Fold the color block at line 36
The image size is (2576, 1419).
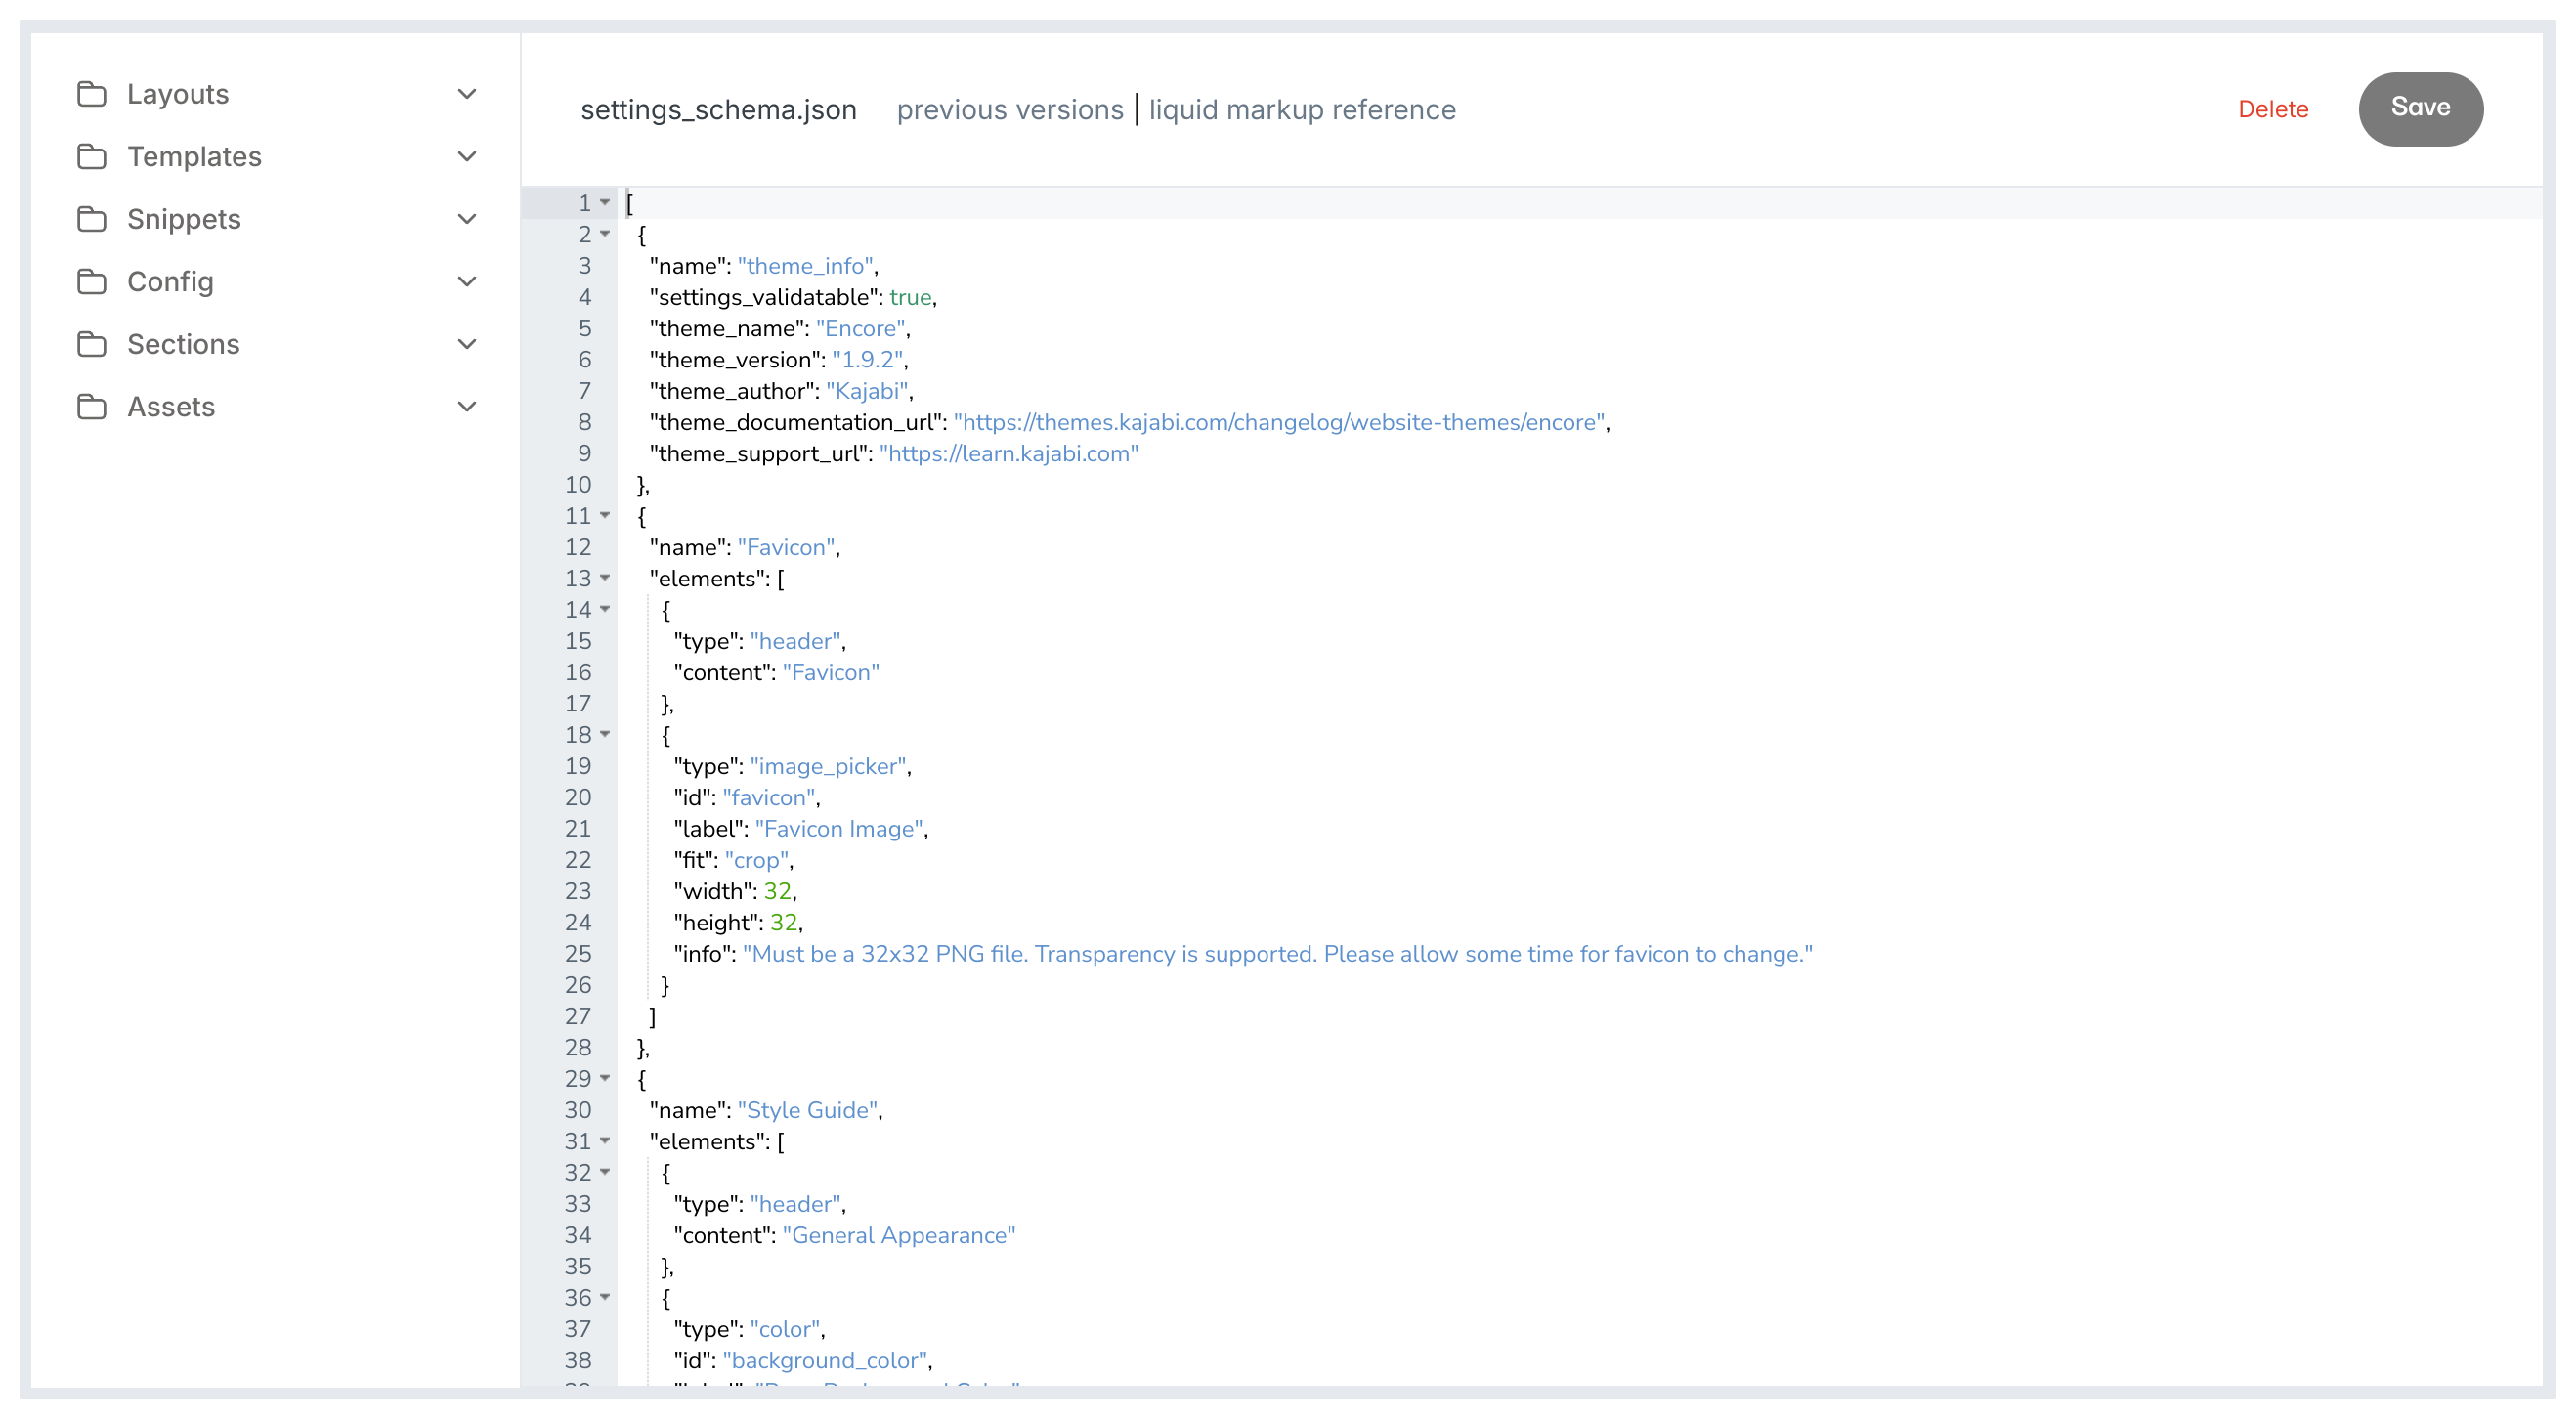[605, 1297]
